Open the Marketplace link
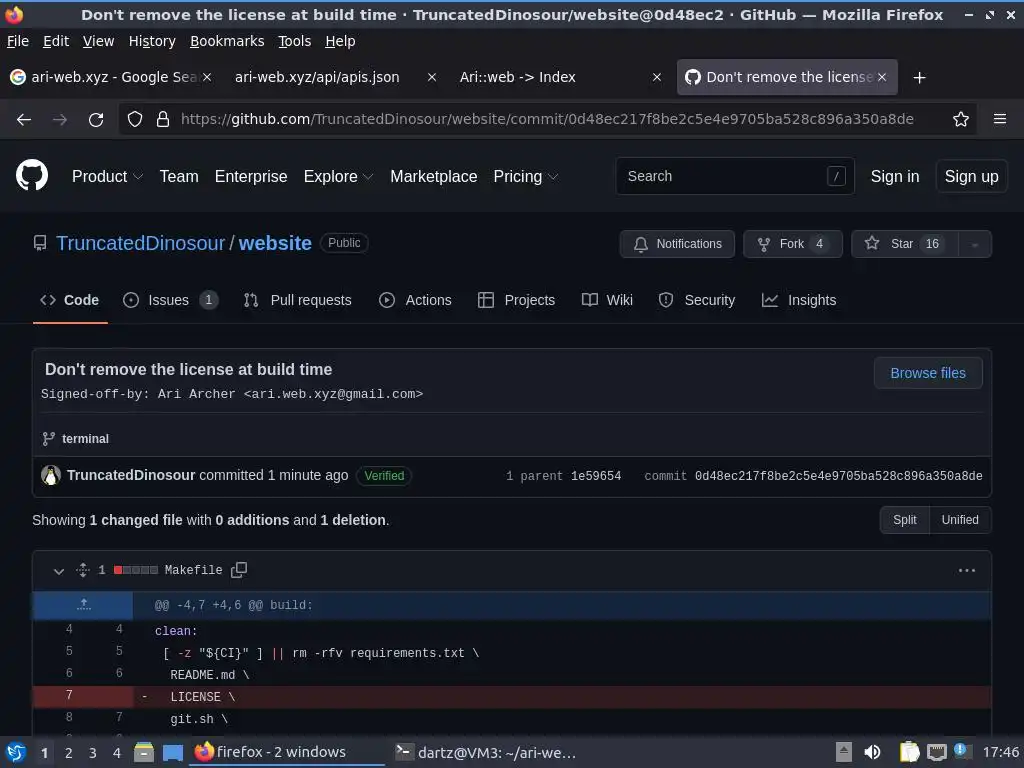1024x768 pixels. click(x=434, y=176)
